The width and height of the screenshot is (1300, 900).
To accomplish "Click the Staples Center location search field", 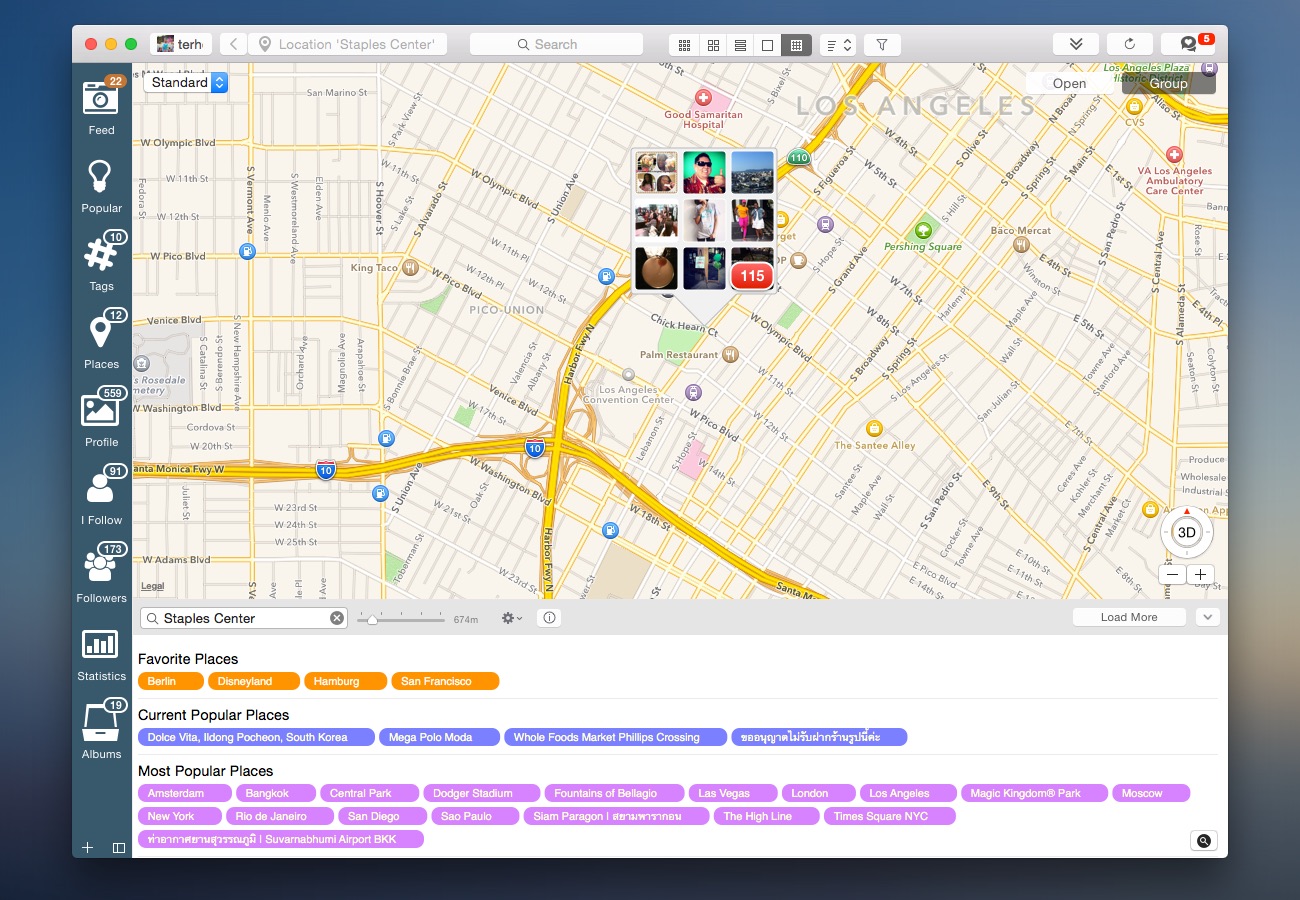I will tap(244, 618).
